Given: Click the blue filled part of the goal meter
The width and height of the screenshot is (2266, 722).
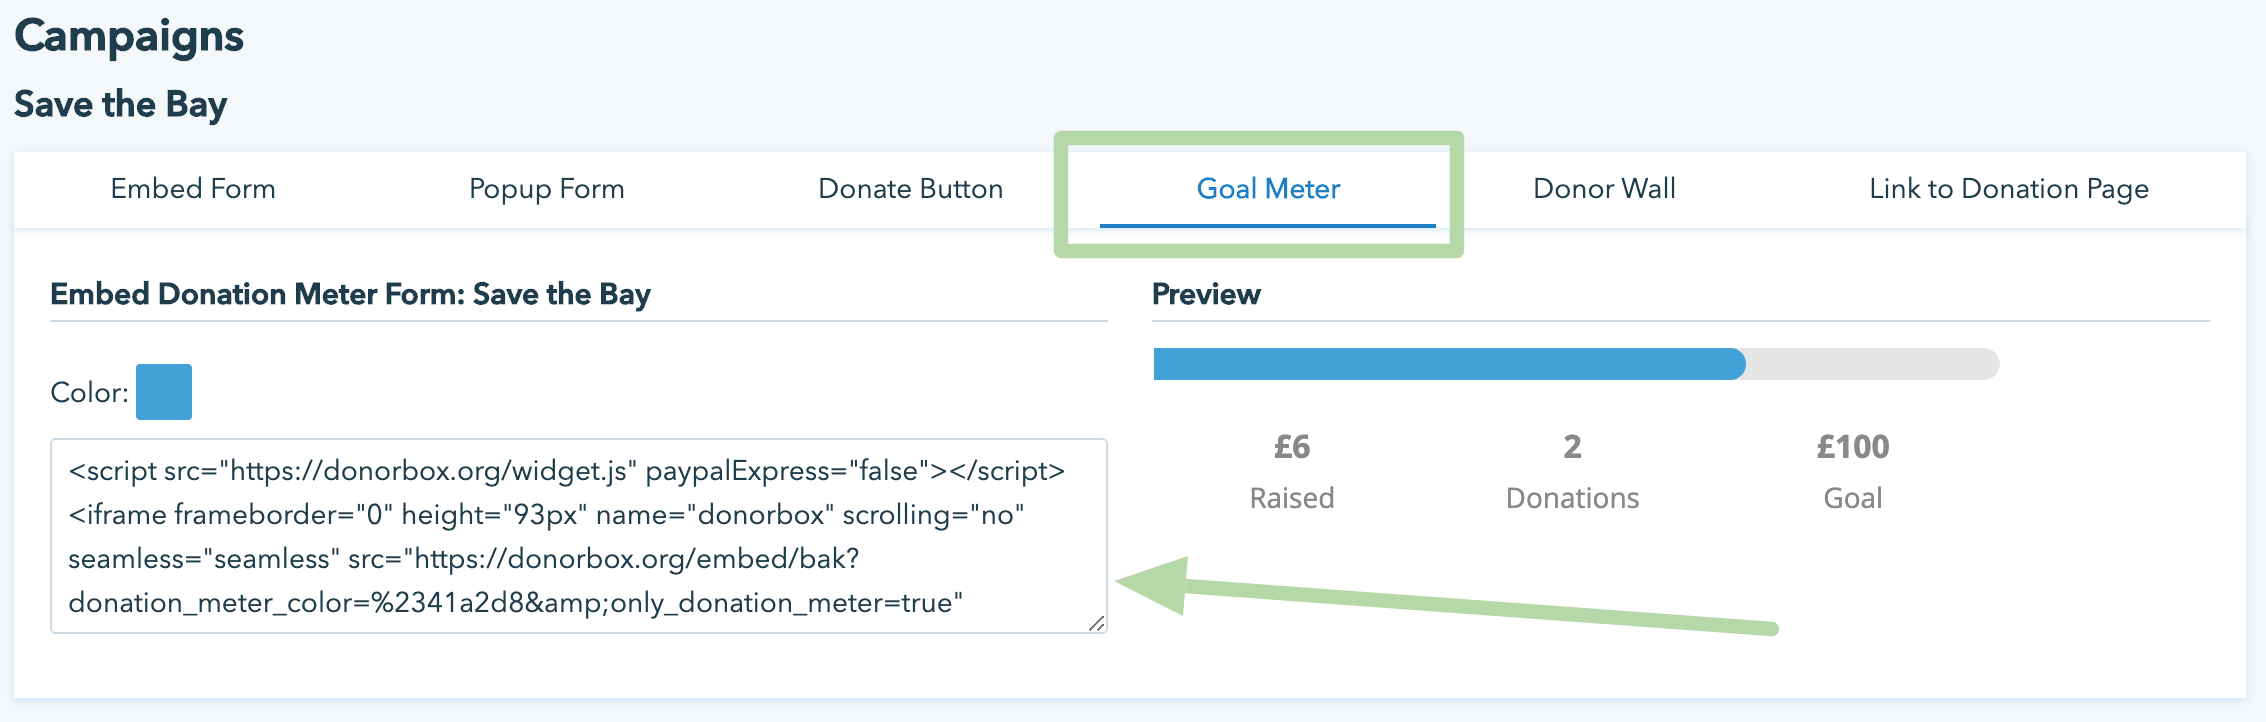Looking at the screenshot, I should [1448, 364].
